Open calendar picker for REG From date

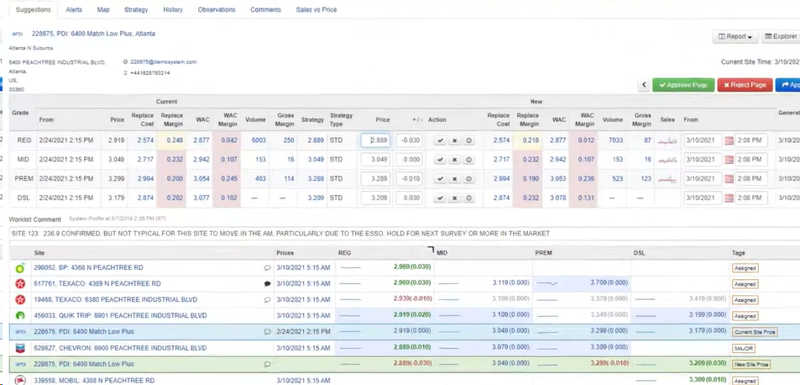click(x=729, y=141)
